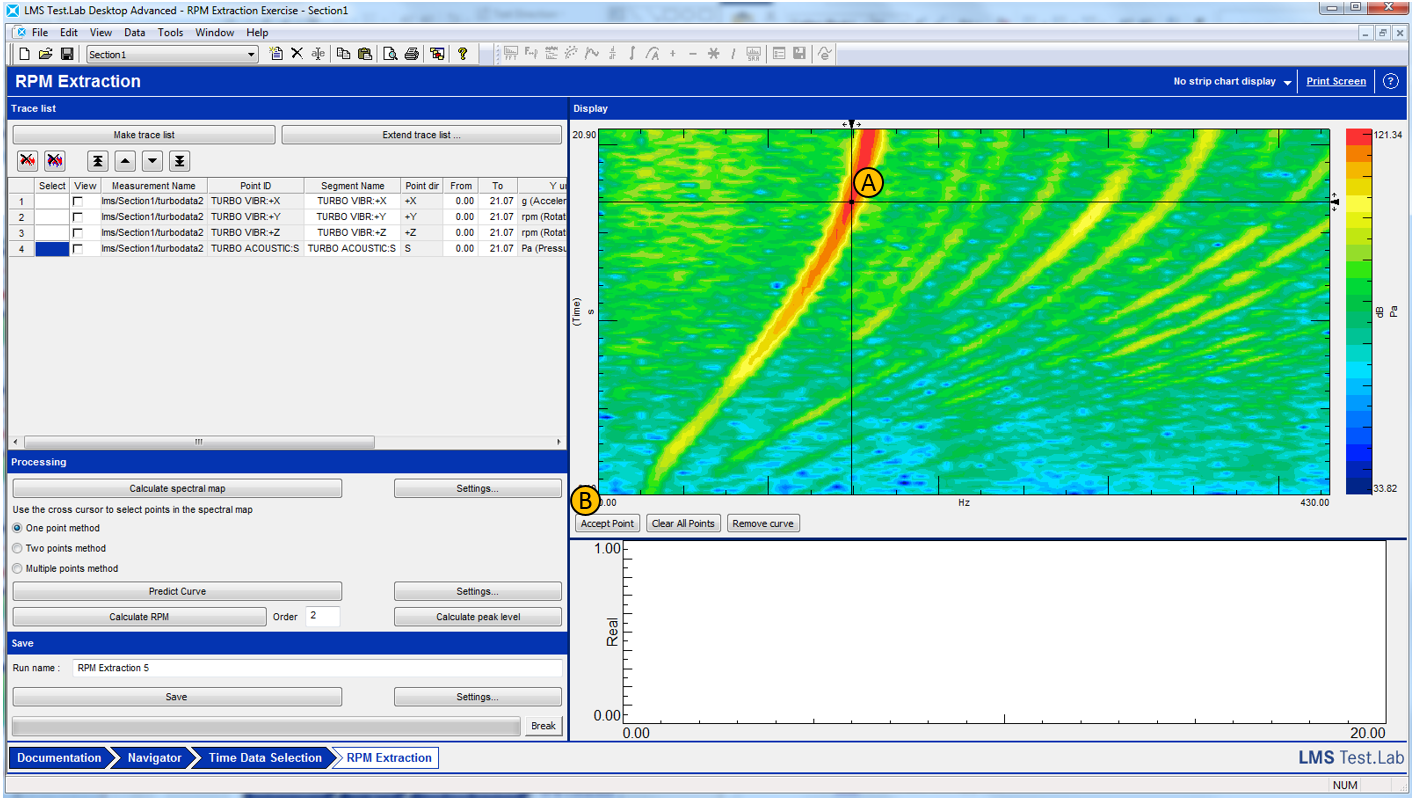Check View box for TURBO ACOUSTIC:S row
Image resolution: width=1414 pixels, height=799 pixels.
78,249
